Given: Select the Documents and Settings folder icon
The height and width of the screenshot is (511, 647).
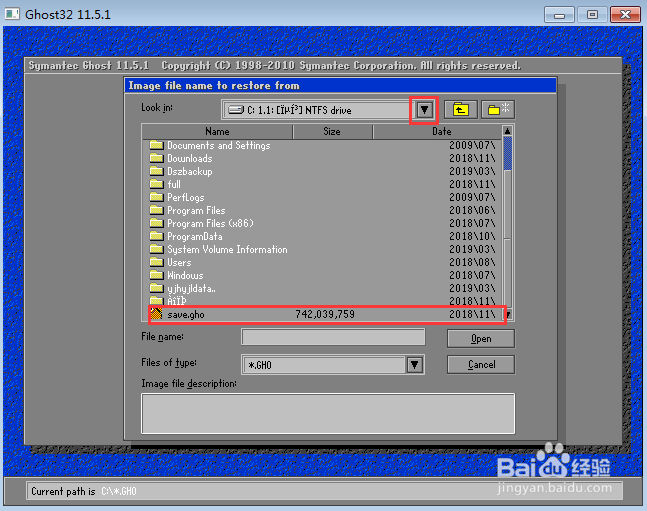Looking at the screenshot, I should [156, 145].
